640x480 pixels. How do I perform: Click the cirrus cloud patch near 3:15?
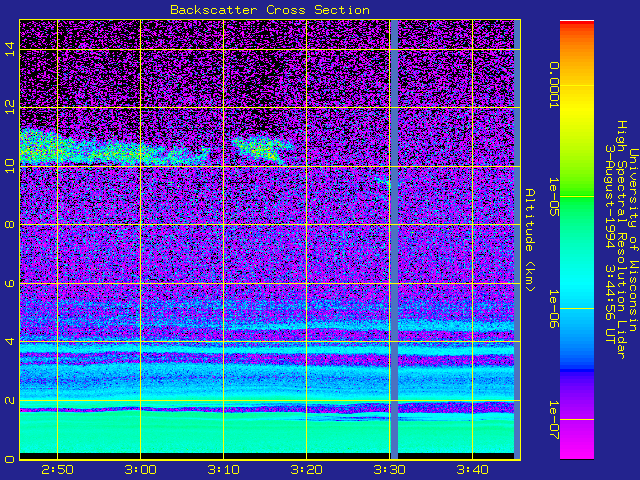(261, 149)
